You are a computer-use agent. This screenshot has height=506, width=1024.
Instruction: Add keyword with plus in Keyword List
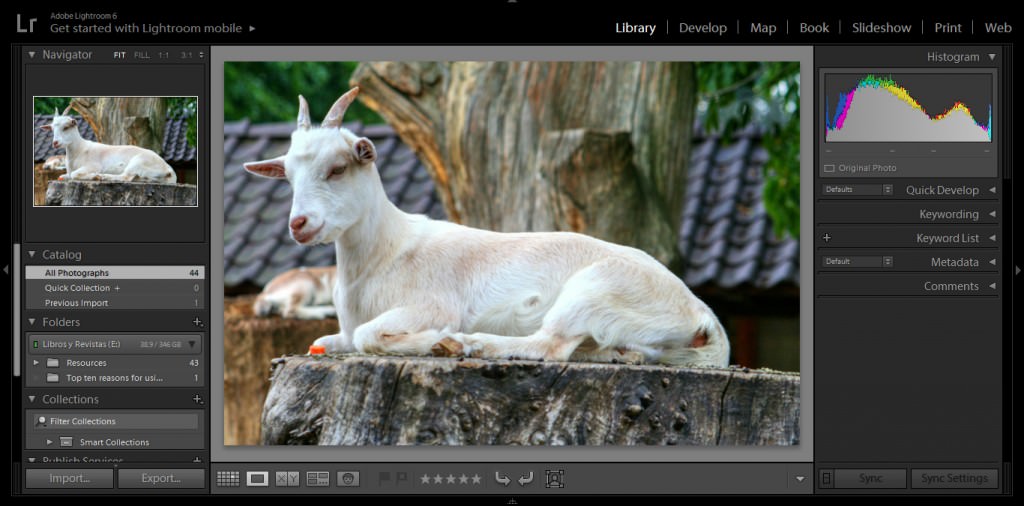click(x=827, y=238)
